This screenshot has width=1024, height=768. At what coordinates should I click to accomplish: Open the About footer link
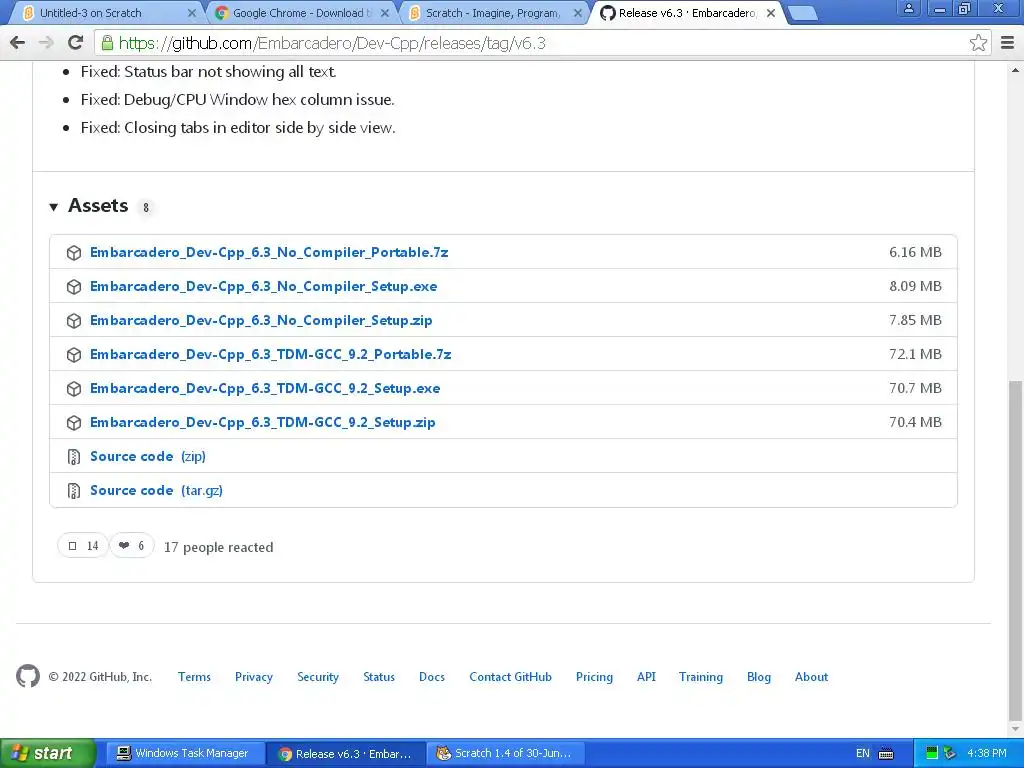coord(812,677)
